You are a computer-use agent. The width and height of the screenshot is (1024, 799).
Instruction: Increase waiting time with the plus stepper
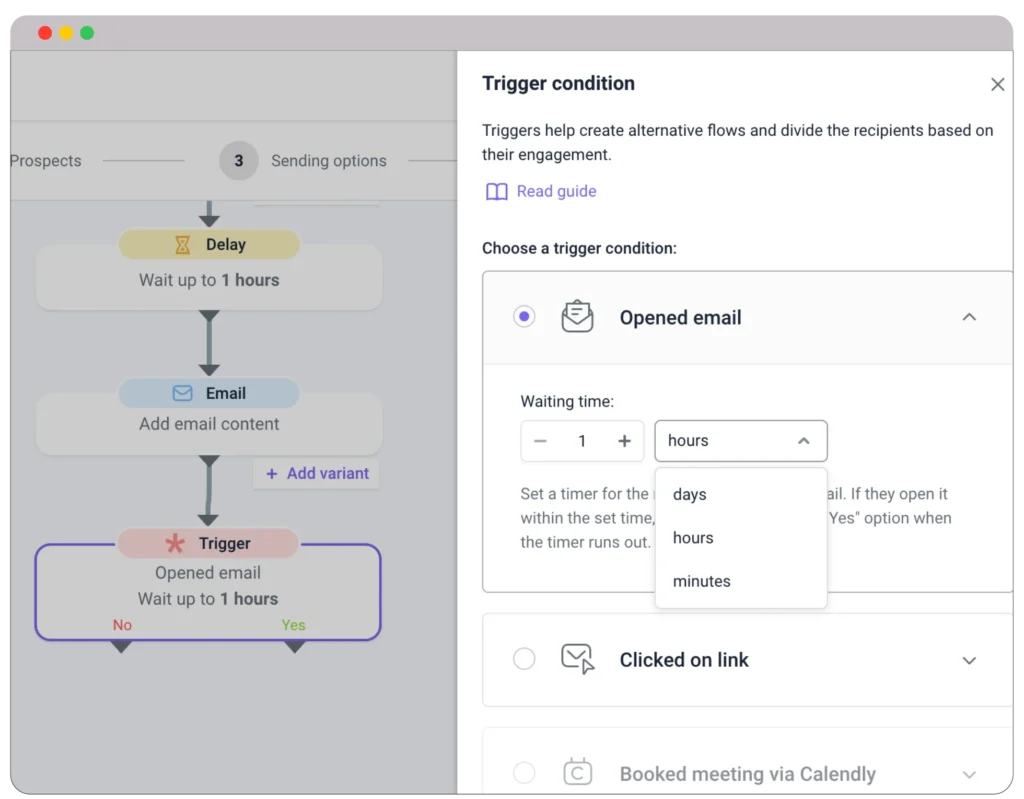[624, 440]
